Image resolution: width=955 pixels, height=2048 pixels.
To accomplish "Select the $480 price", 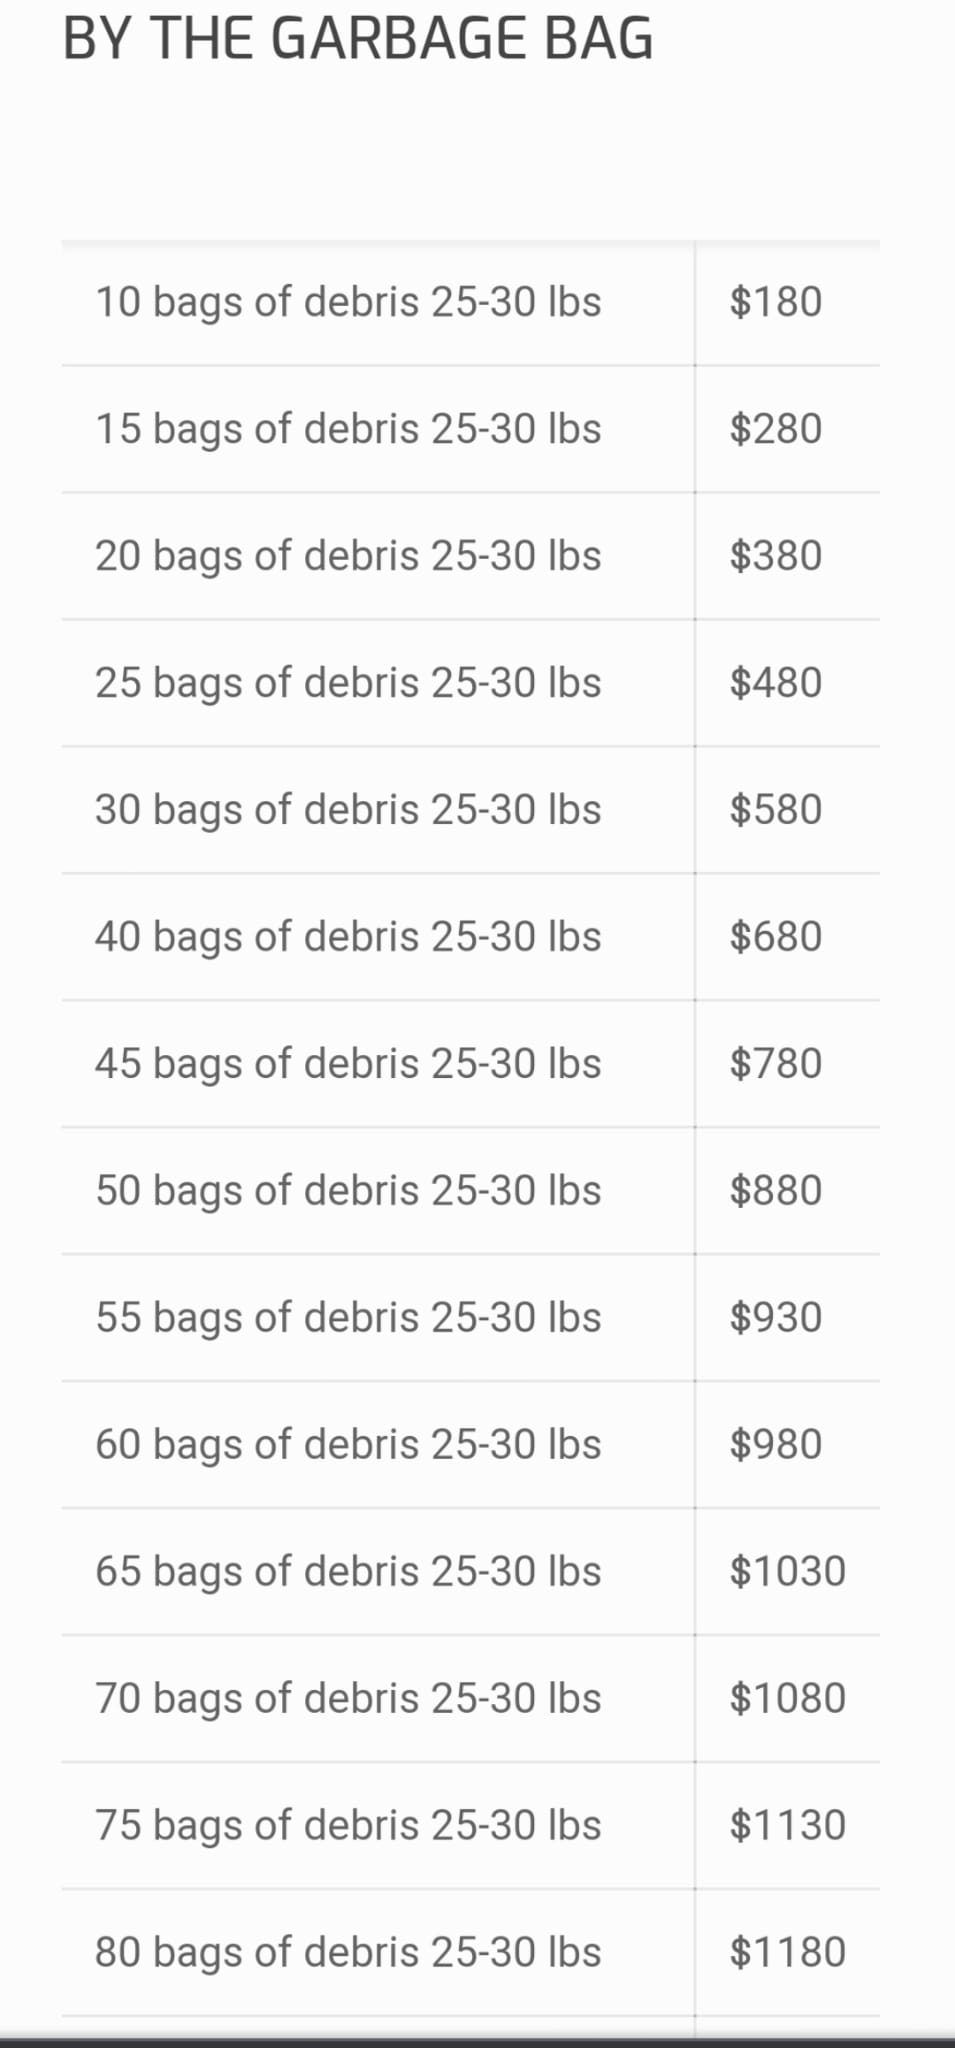I will (x=775, y=683).
